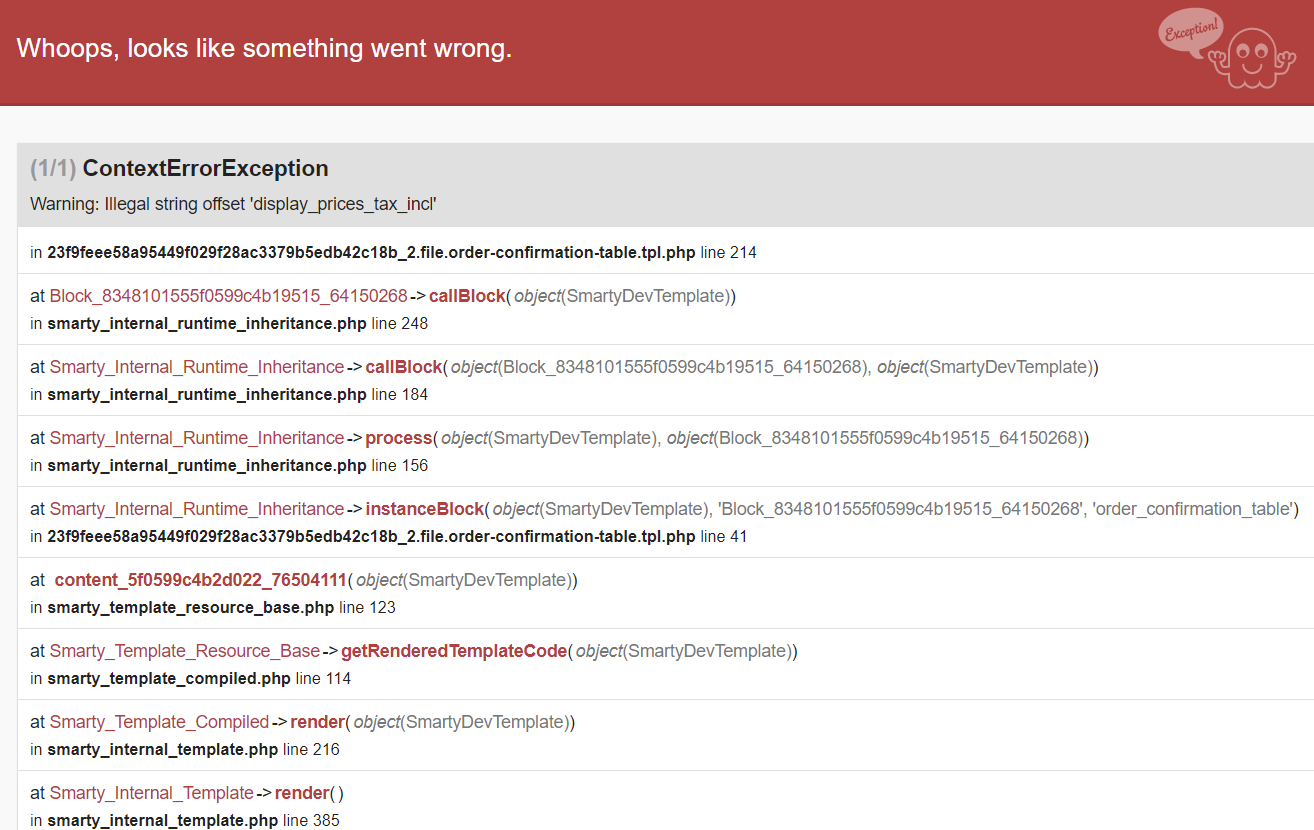Open smarty_internal_template.php line 216
Viewport: 1314px width, 830px height.
pos(194,750)
